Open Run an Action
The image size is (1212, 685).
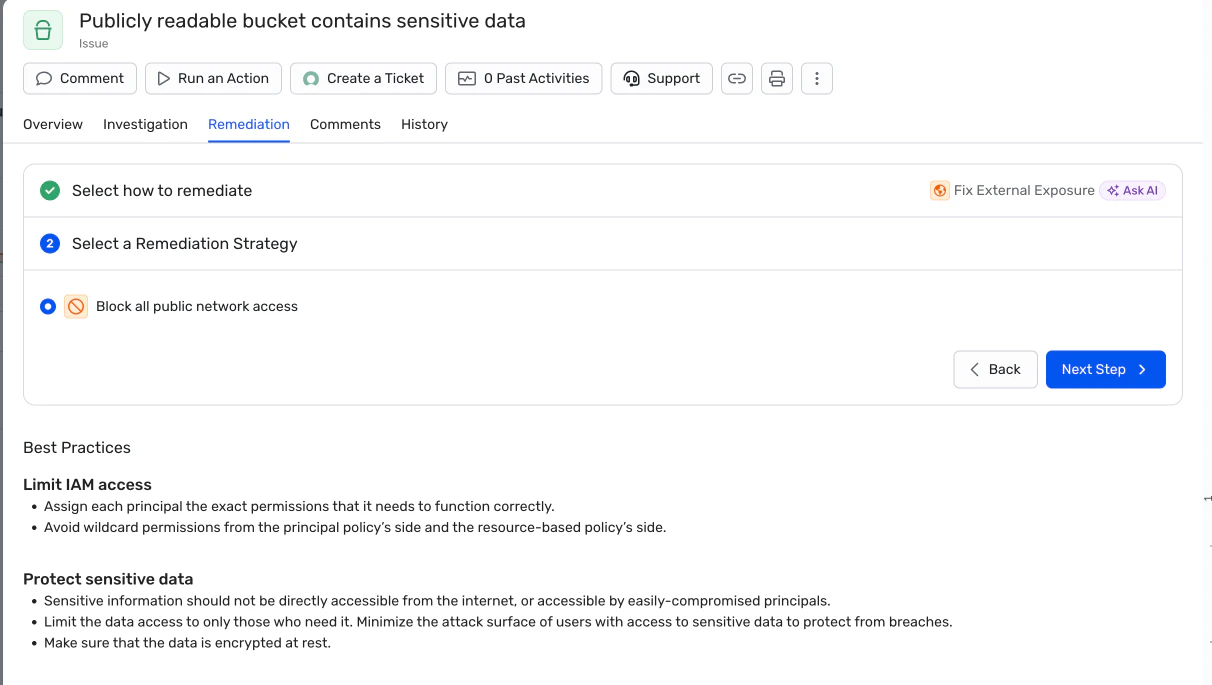[213, 78]
